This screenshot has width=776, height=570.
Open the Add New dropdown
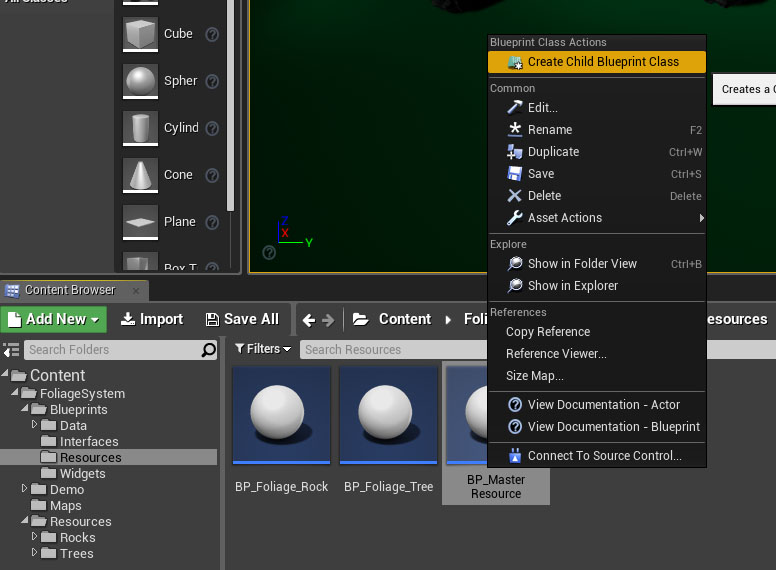point(54,319)
